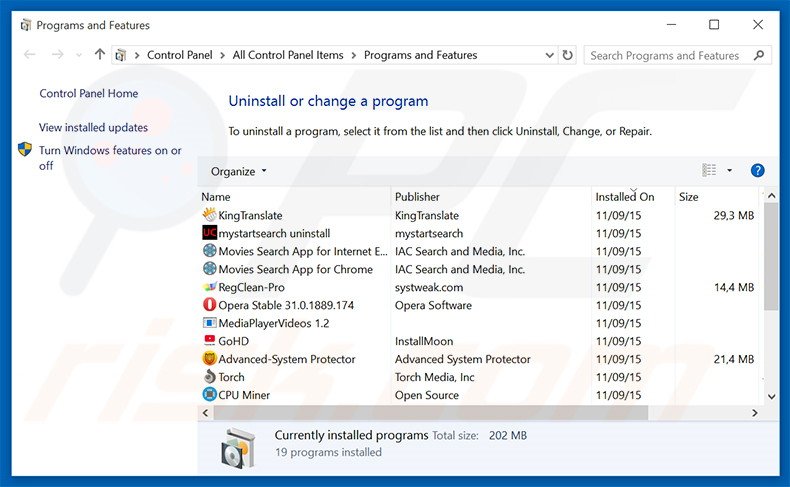Viewport: 790px width, 487px height.
Task: Click the 29,3 MB size cell
Action: click(734, 216)
